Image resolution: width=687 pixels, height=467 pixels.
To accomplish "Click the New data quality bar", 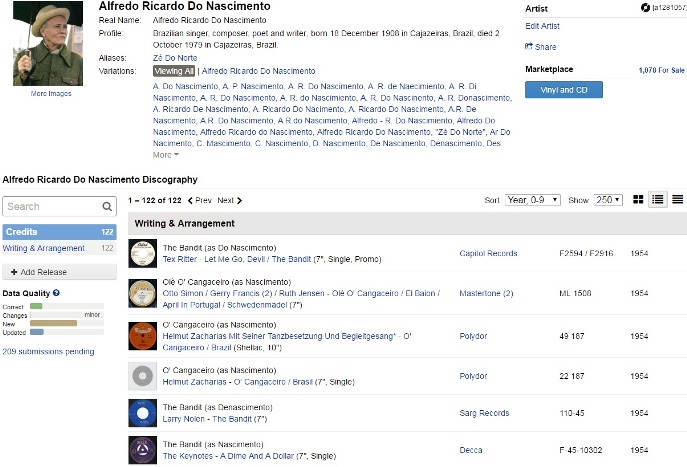I will (x=54, y=323).
